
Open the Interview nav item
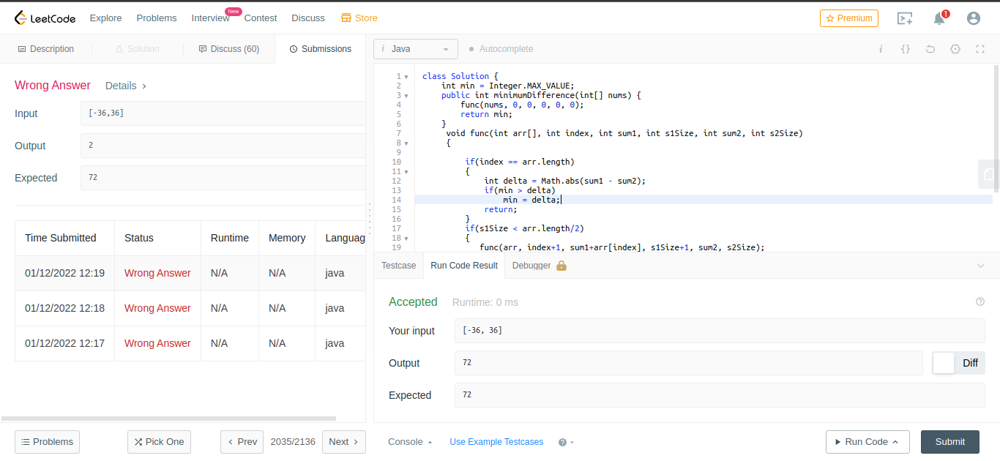[210, 18]
